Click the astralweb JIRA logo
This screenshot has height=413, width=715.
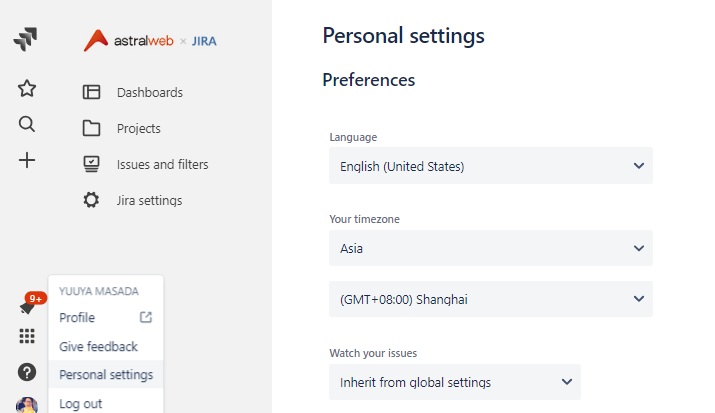150,41
